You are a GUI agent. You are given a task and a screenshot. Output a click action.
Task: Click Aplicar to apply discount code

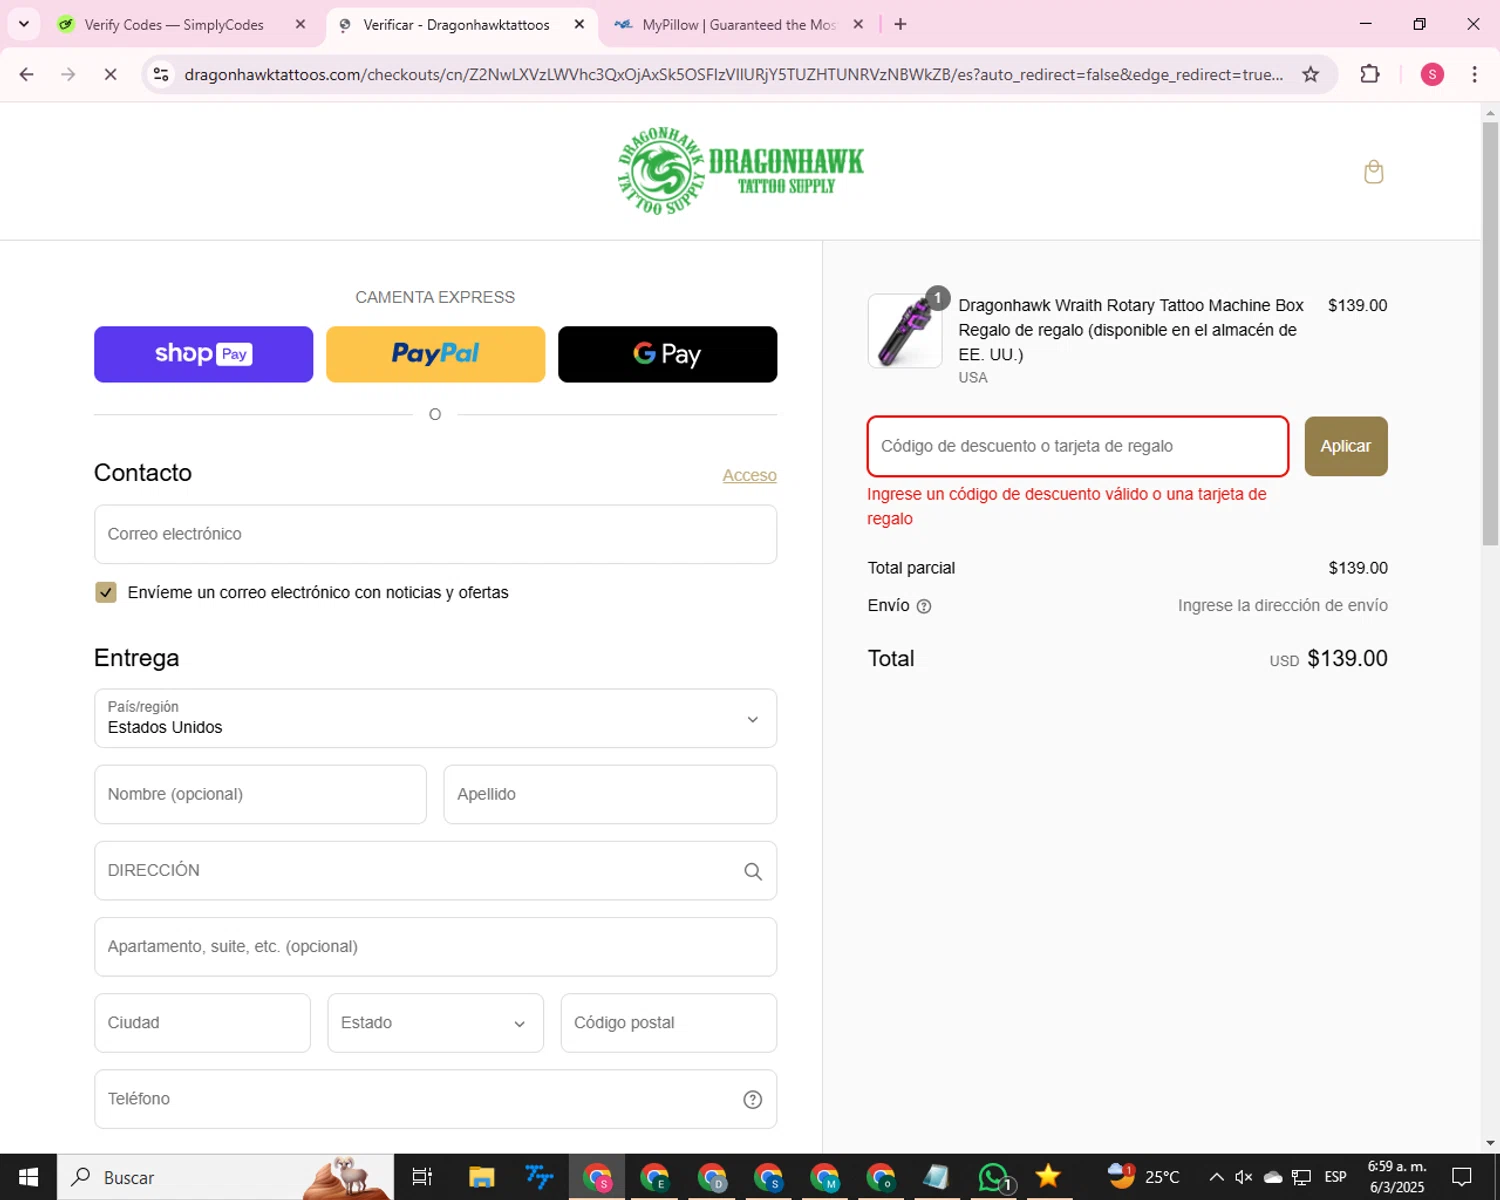(1346, 446)
